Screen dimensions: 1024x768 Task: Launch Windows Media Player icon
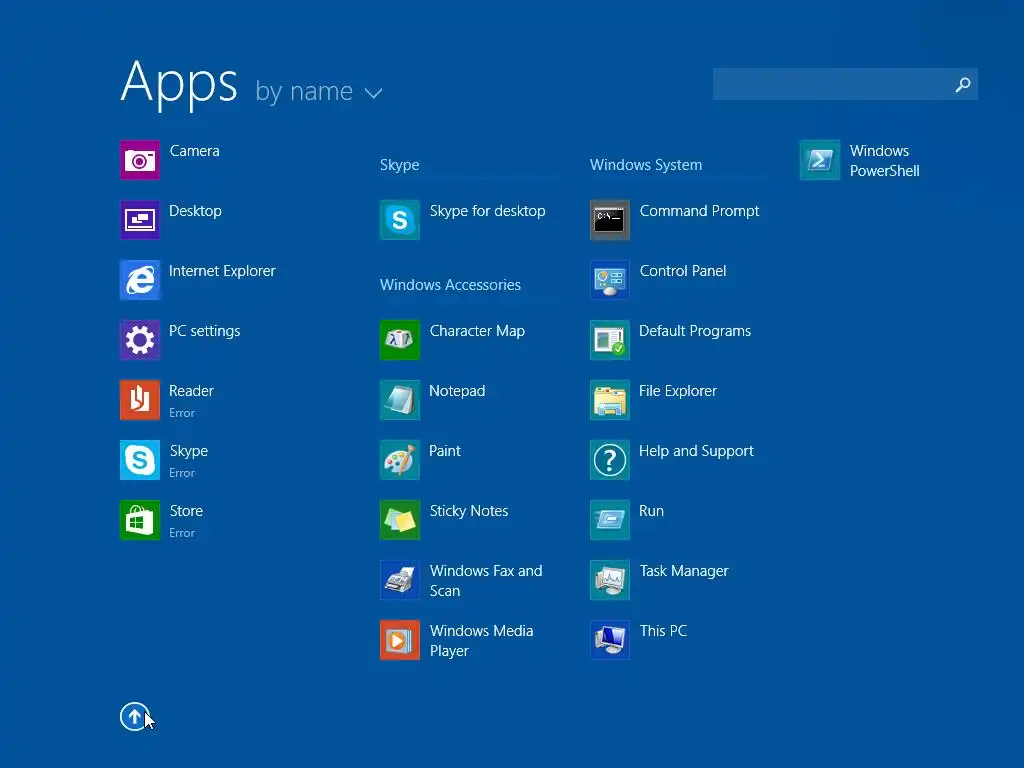coord(400,641)
